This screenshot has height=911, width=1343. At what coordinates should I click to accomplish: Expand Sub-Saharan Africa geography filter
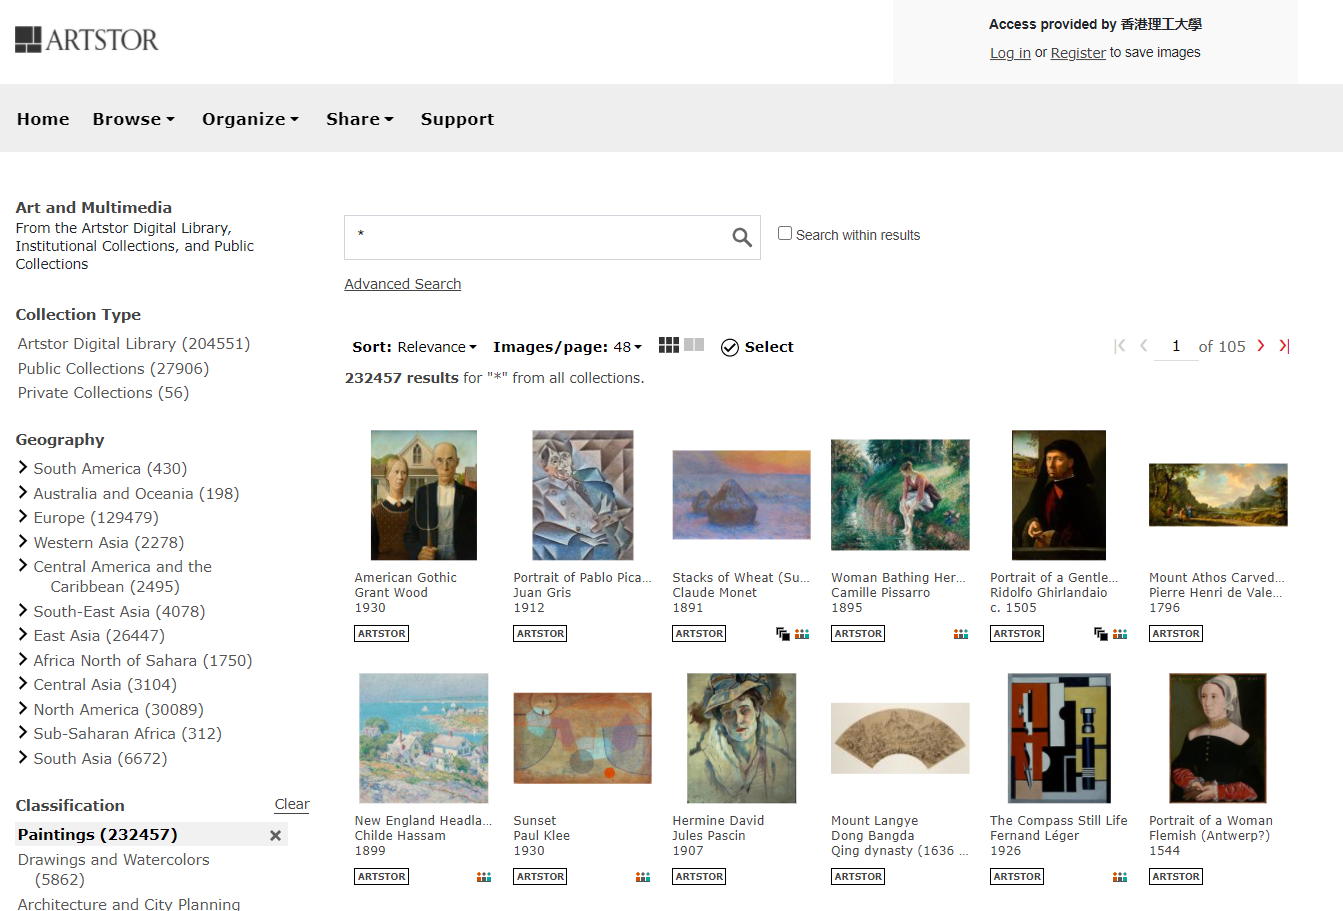coord(23,732)
